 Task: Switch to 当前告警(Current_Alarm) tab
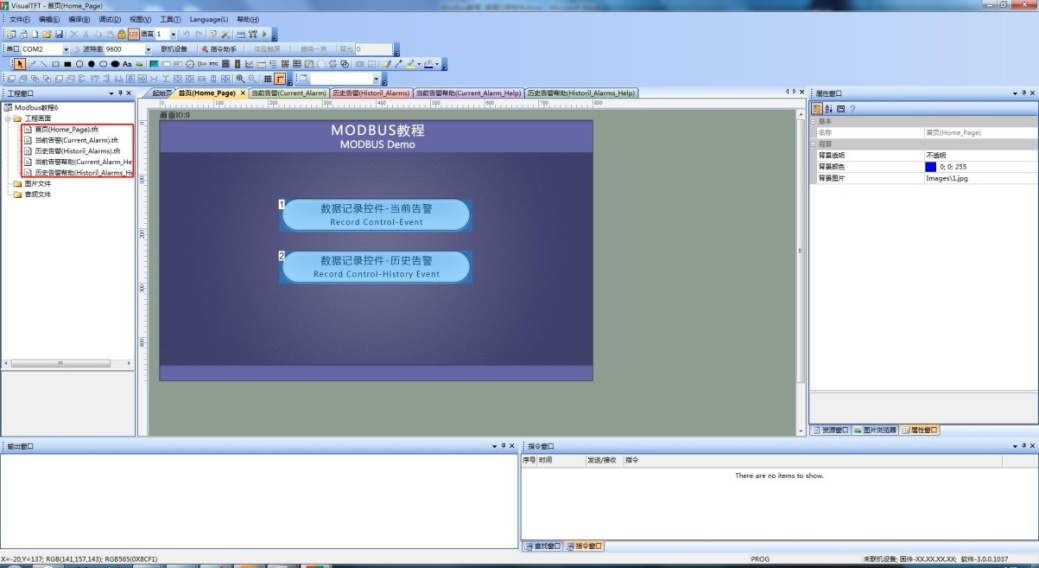[289, 93]
